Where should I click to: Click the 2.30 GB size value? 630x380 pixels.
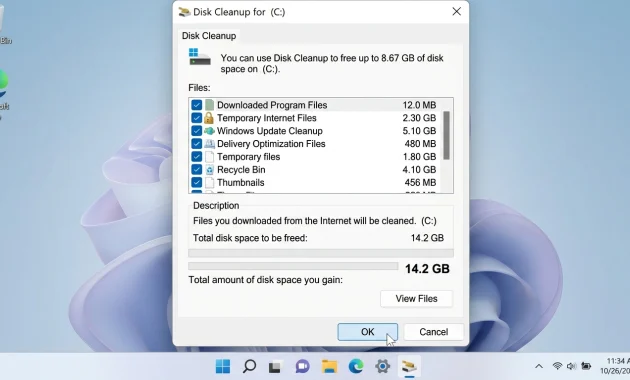tap(419, 118)
